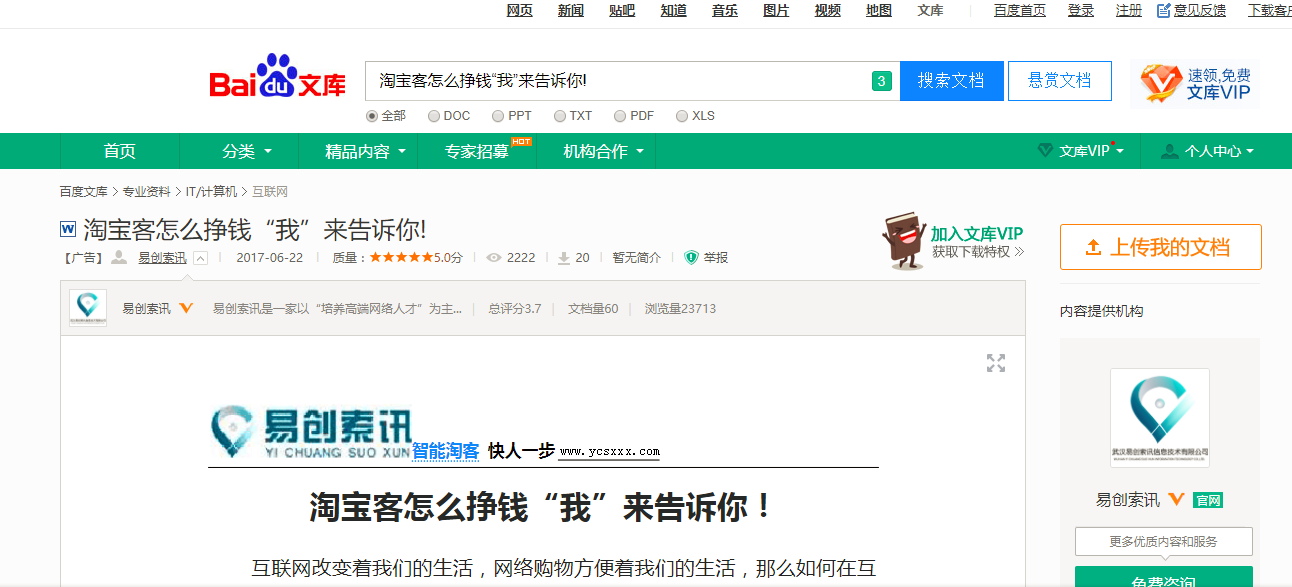
Task: Expand the 个人中心 dropdown
Action: [1250, 152]
